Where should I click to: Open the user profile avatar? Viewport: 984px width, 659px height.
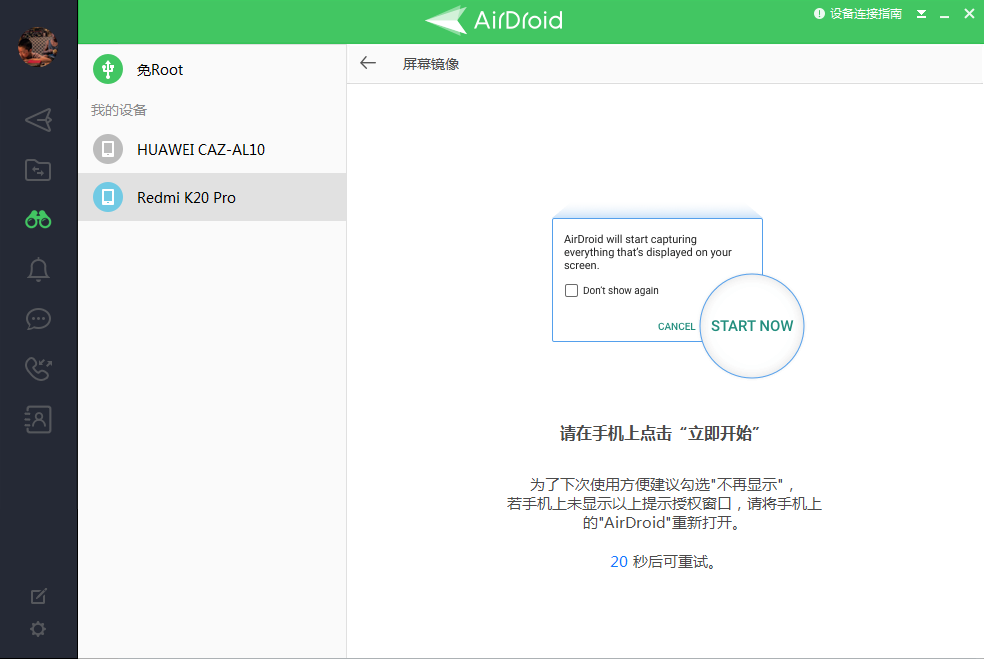(38, 47)
